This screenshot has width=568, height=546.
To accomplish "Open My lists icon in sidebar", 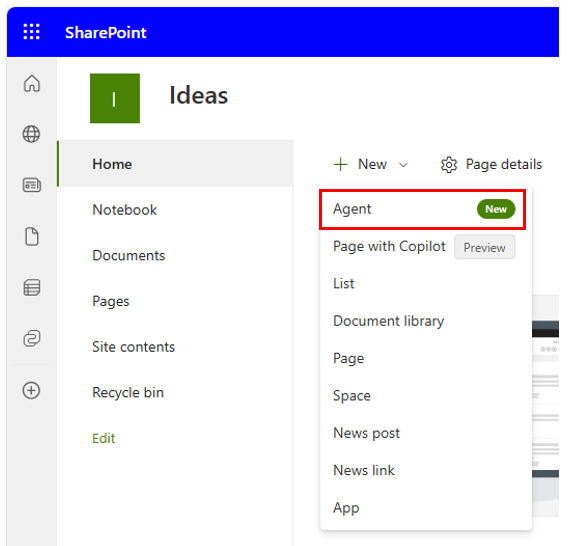I will (x=32, y=288).
